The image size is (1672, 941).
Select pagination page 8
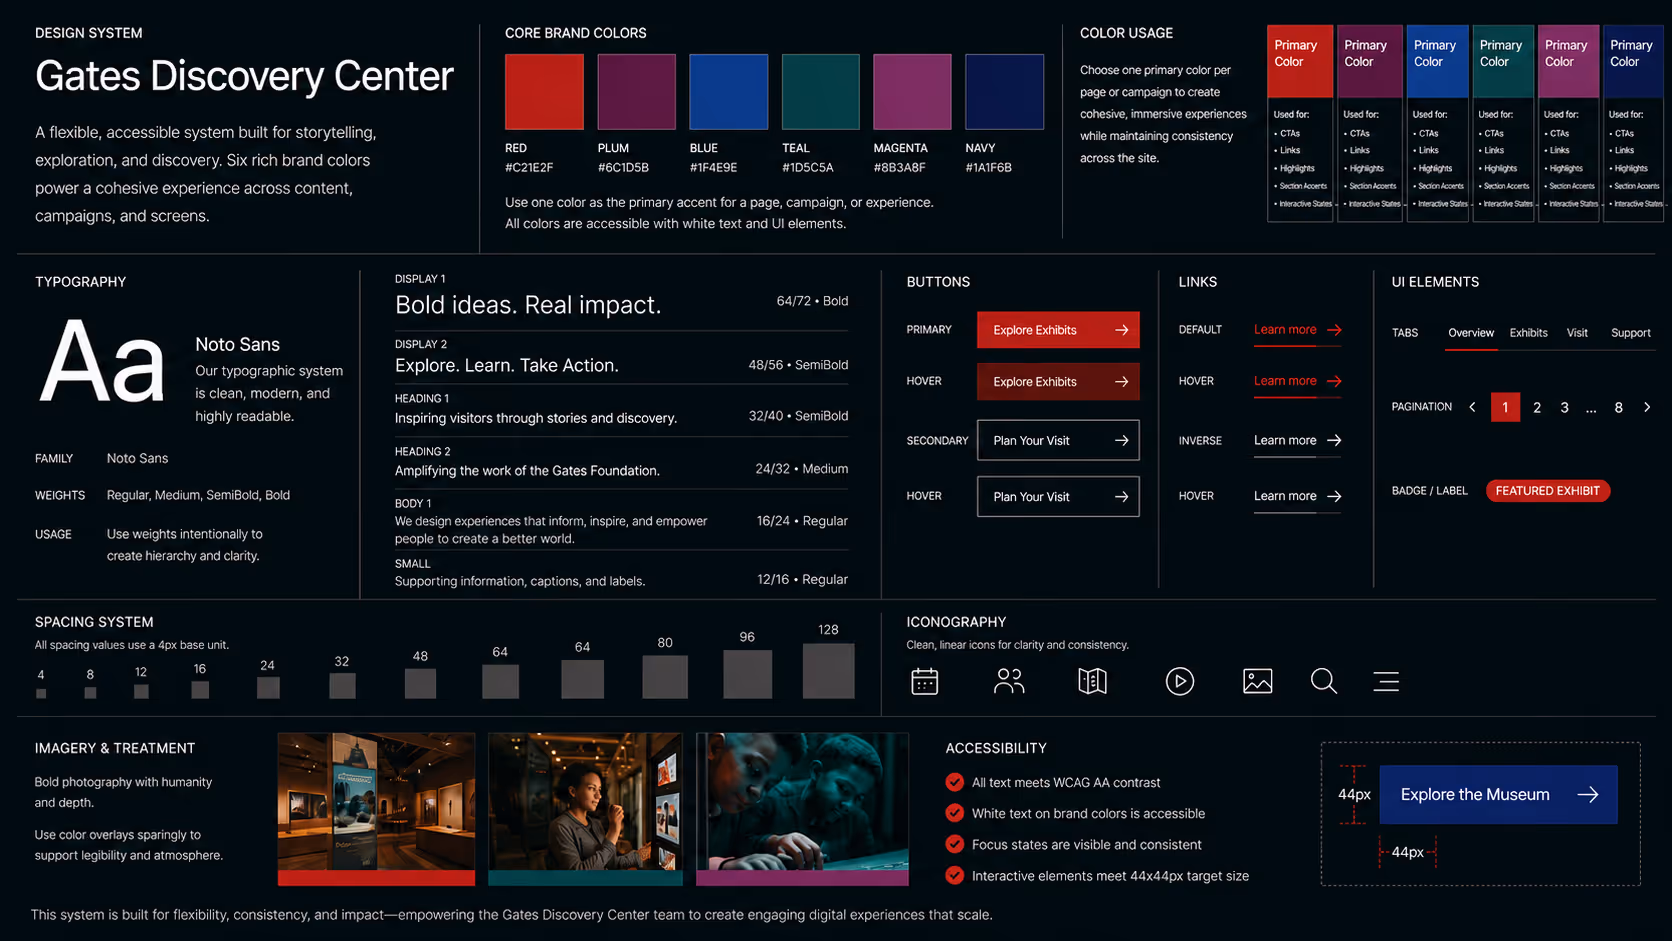tap(1619, 408)
